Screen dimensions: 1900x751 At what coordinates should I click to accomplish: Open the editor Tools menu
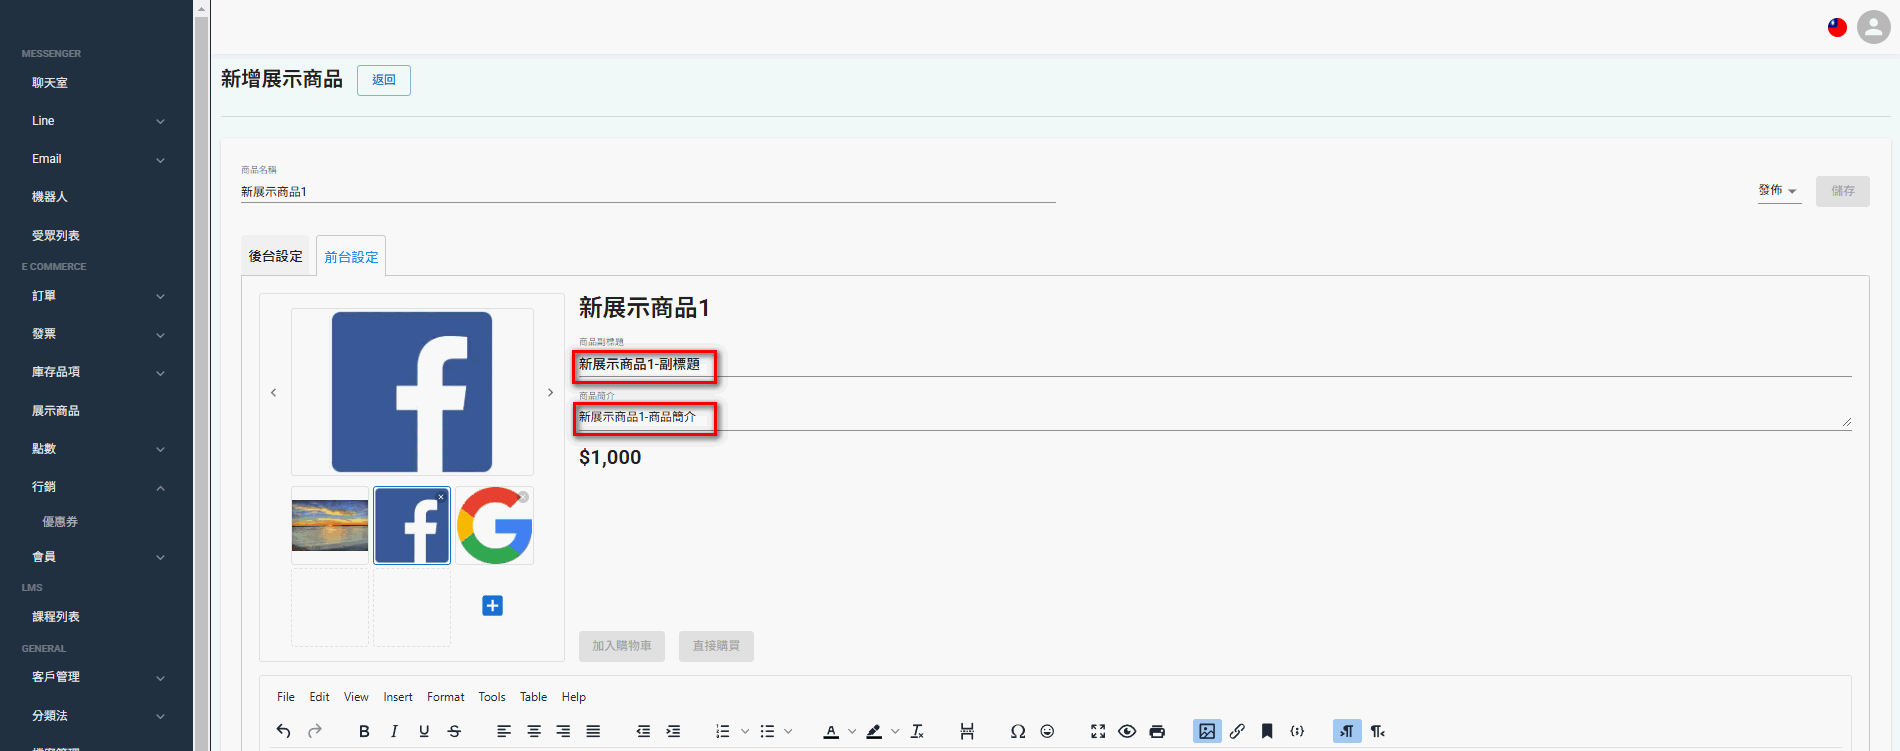[492, 697]
